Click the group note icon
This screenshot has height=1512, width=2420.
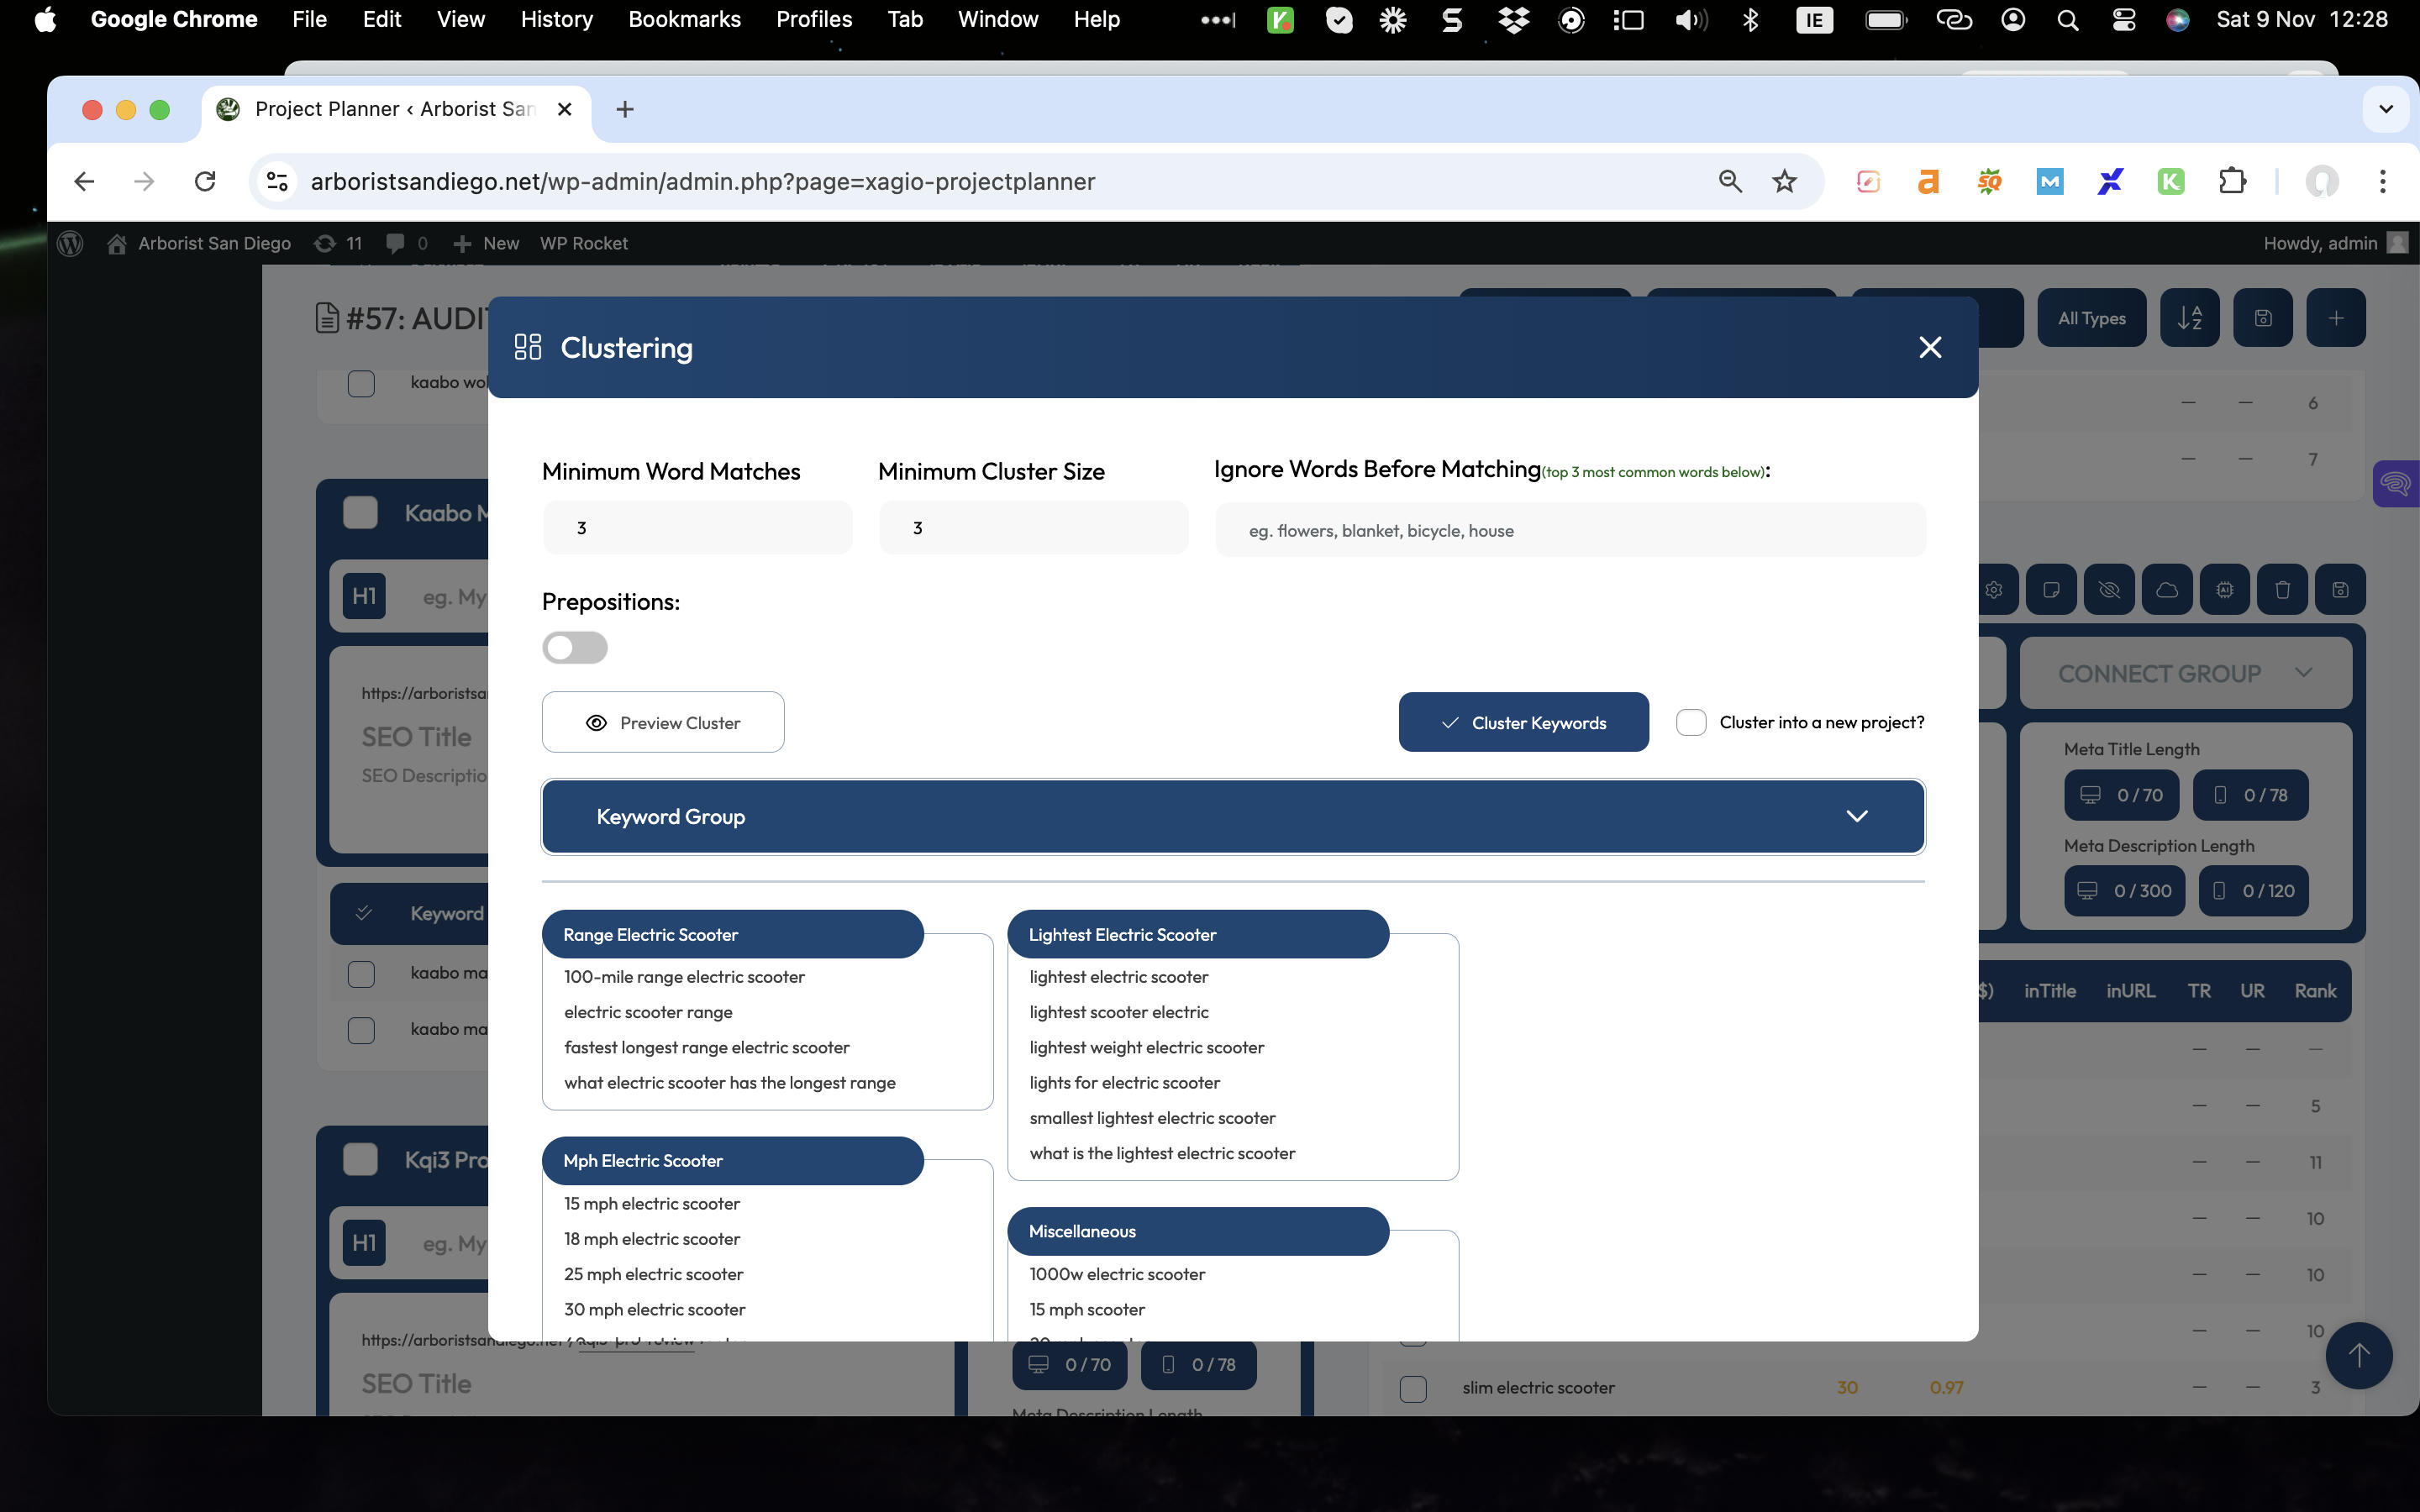(x=2051, y=589)
